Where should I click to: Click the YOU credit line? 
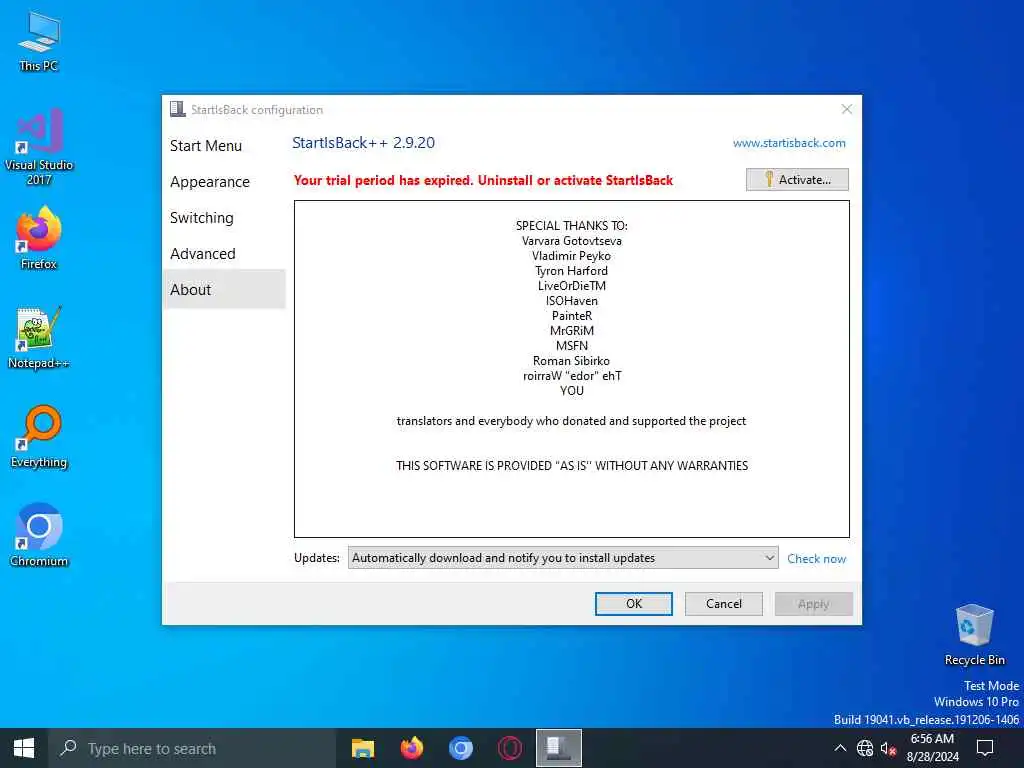571,391
